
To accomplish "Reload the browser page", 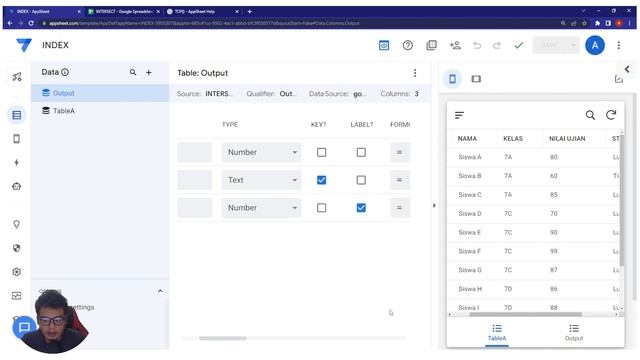I will tap(31, 23).
